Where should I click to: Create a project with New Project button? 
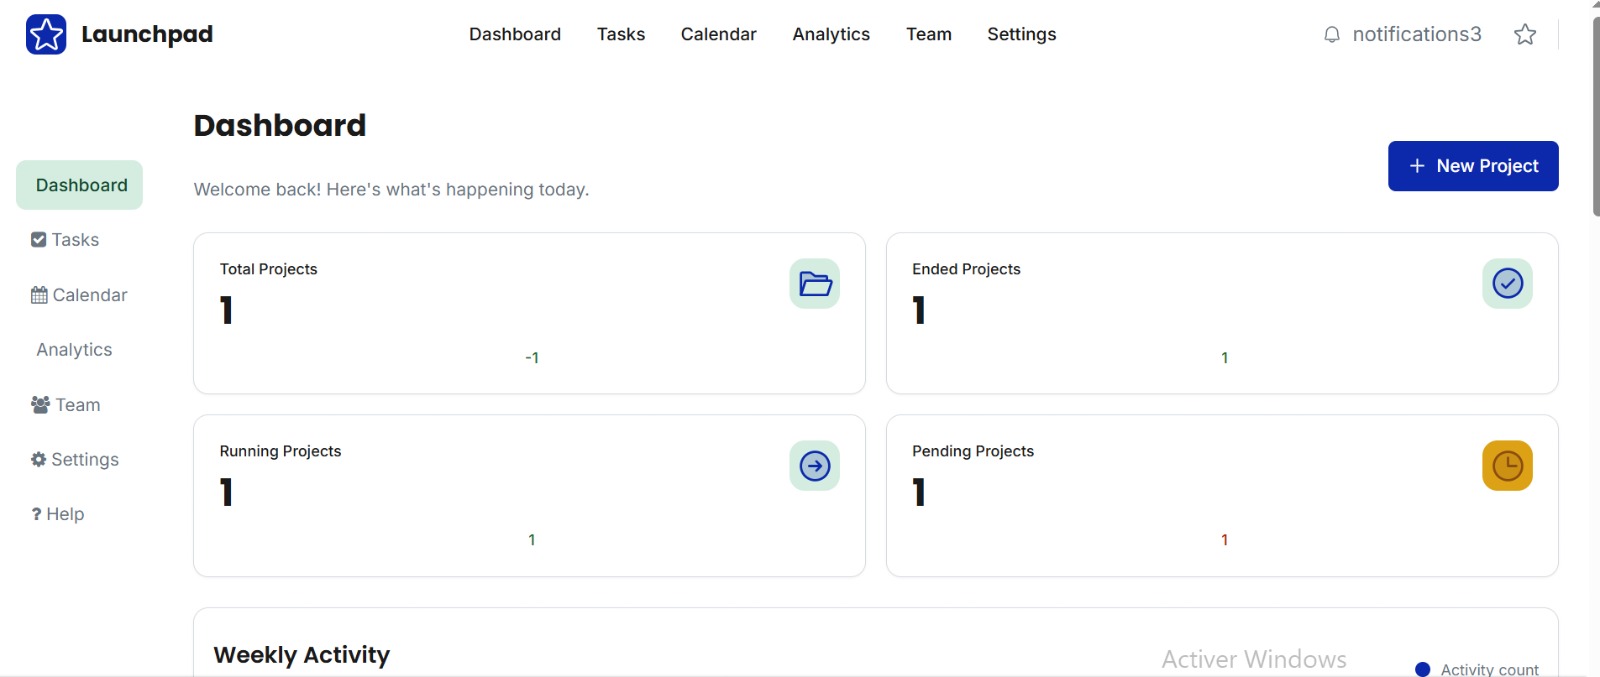pyautogui.click(x=1472, y=166)
